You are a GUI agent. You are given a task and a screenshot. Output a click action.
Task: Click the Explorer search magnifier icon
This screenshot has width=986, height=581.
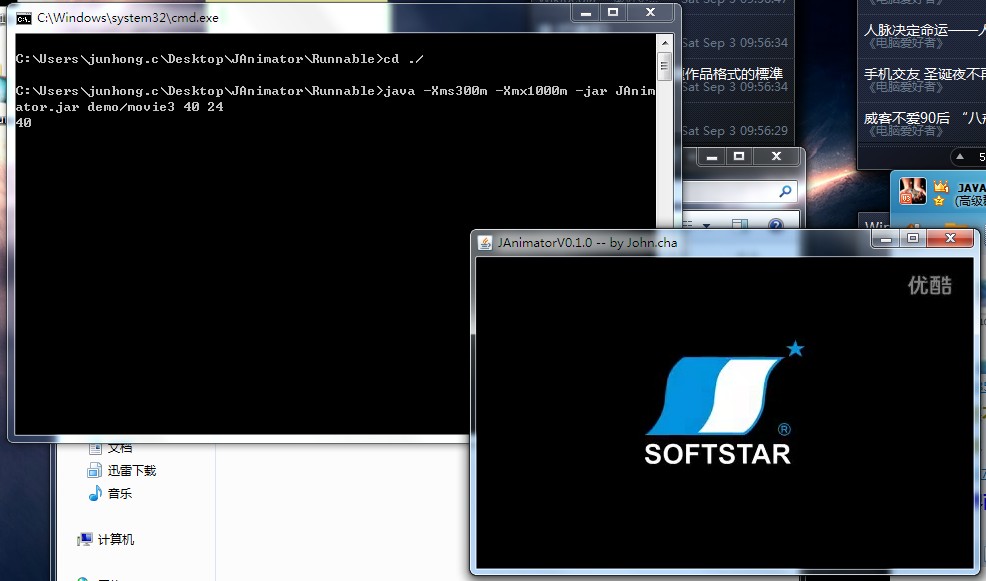[786, 192]
